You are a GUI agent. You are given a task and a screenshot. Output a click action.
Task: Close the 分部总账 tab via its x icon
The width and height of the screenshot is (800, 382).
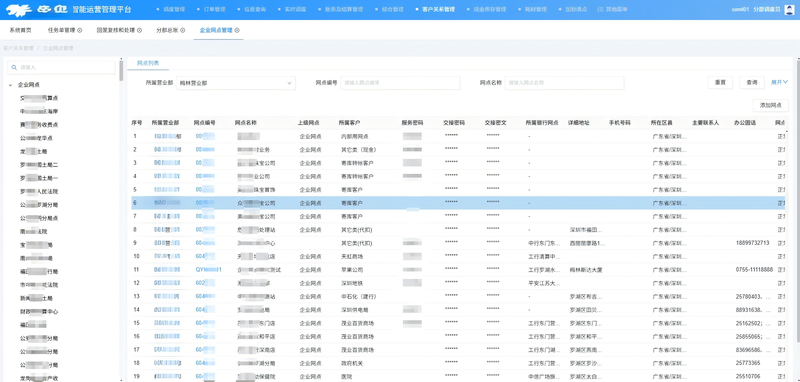183,30
